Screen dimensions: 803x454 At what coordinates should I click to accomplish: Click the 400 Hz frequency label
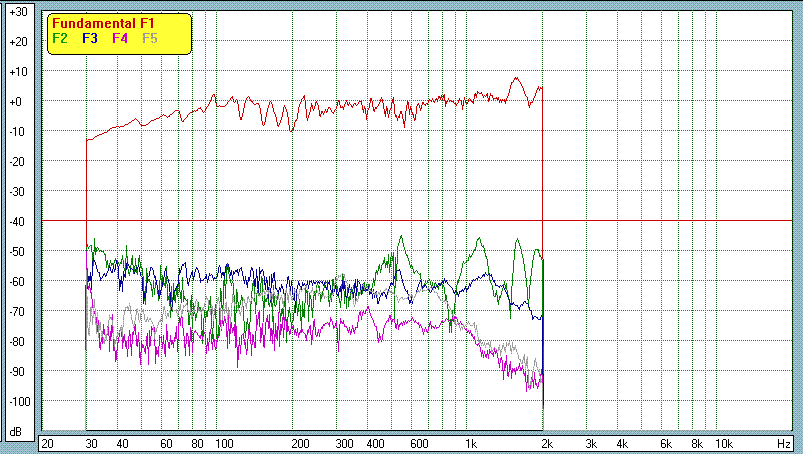pos(375,444)
